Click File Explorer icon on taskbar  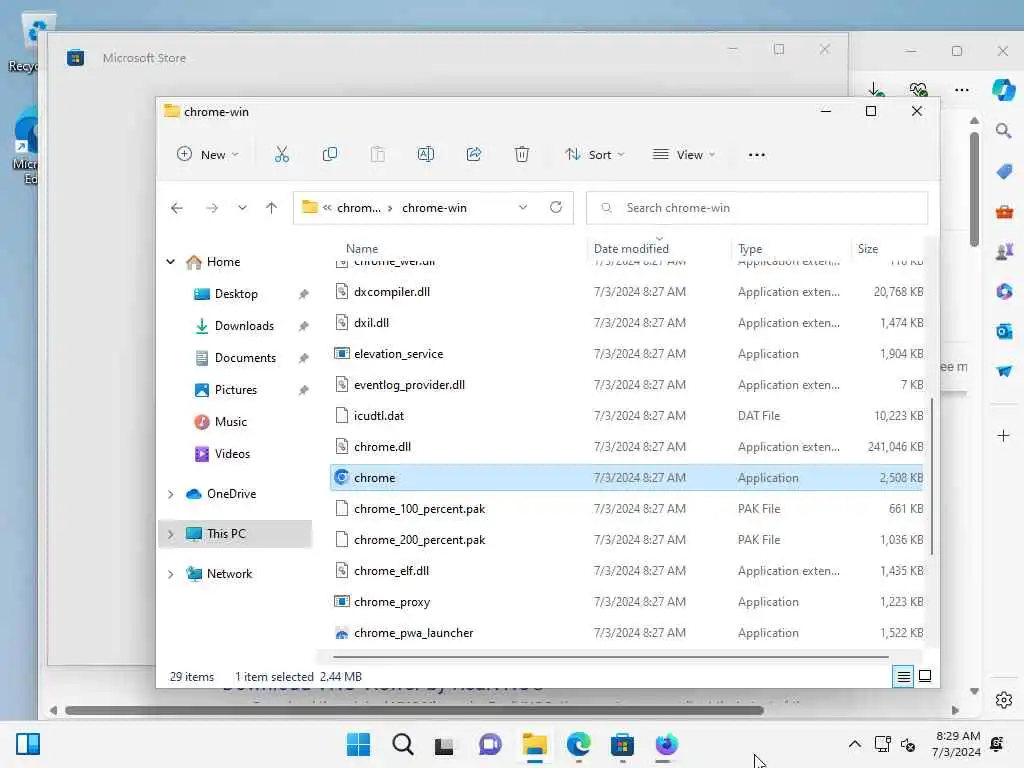[534, 744]
